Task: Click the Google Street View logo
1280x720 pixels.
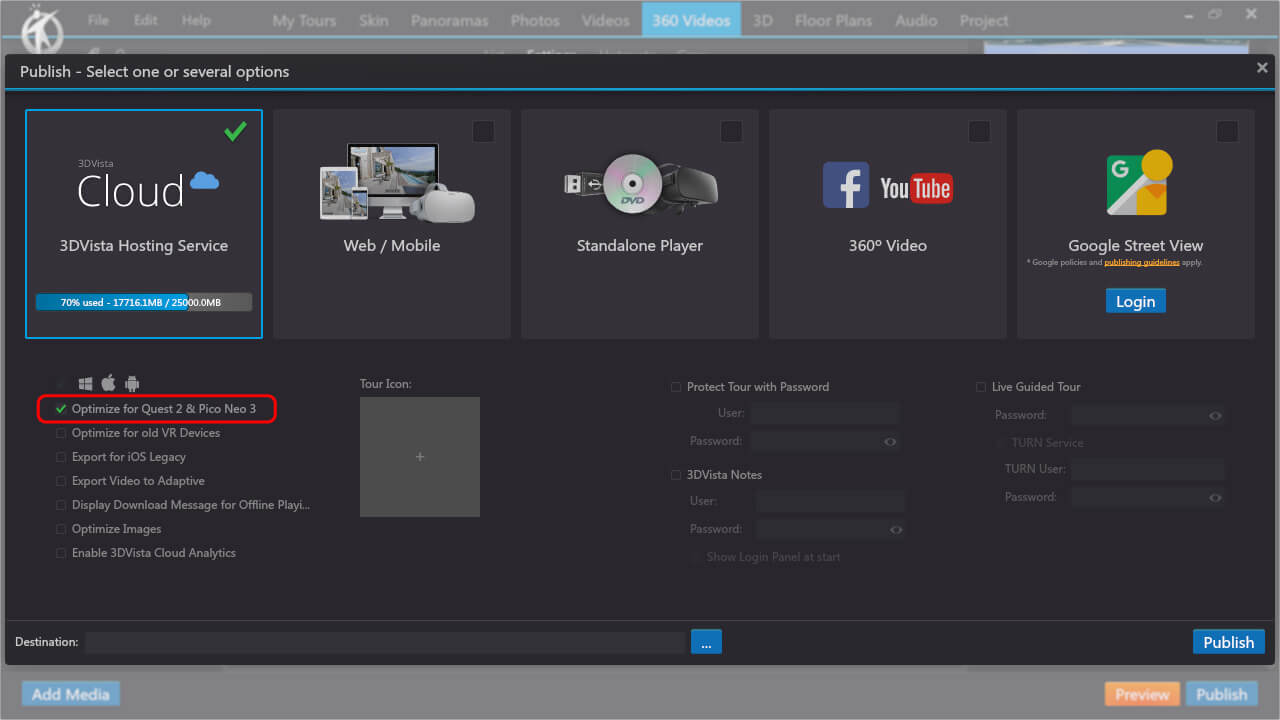Action: [x=1139, y=183]
